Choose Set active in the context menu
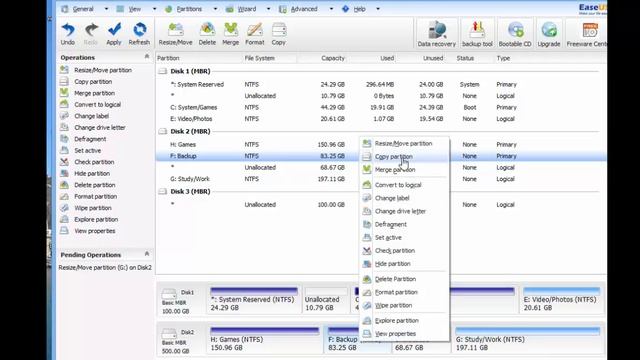This screenshot has width=640, height=360. pos(404,238)
